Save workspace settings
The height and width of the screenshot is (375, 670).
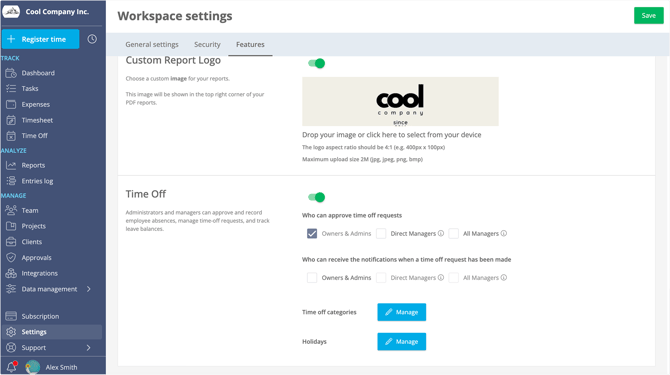(649, 15)
